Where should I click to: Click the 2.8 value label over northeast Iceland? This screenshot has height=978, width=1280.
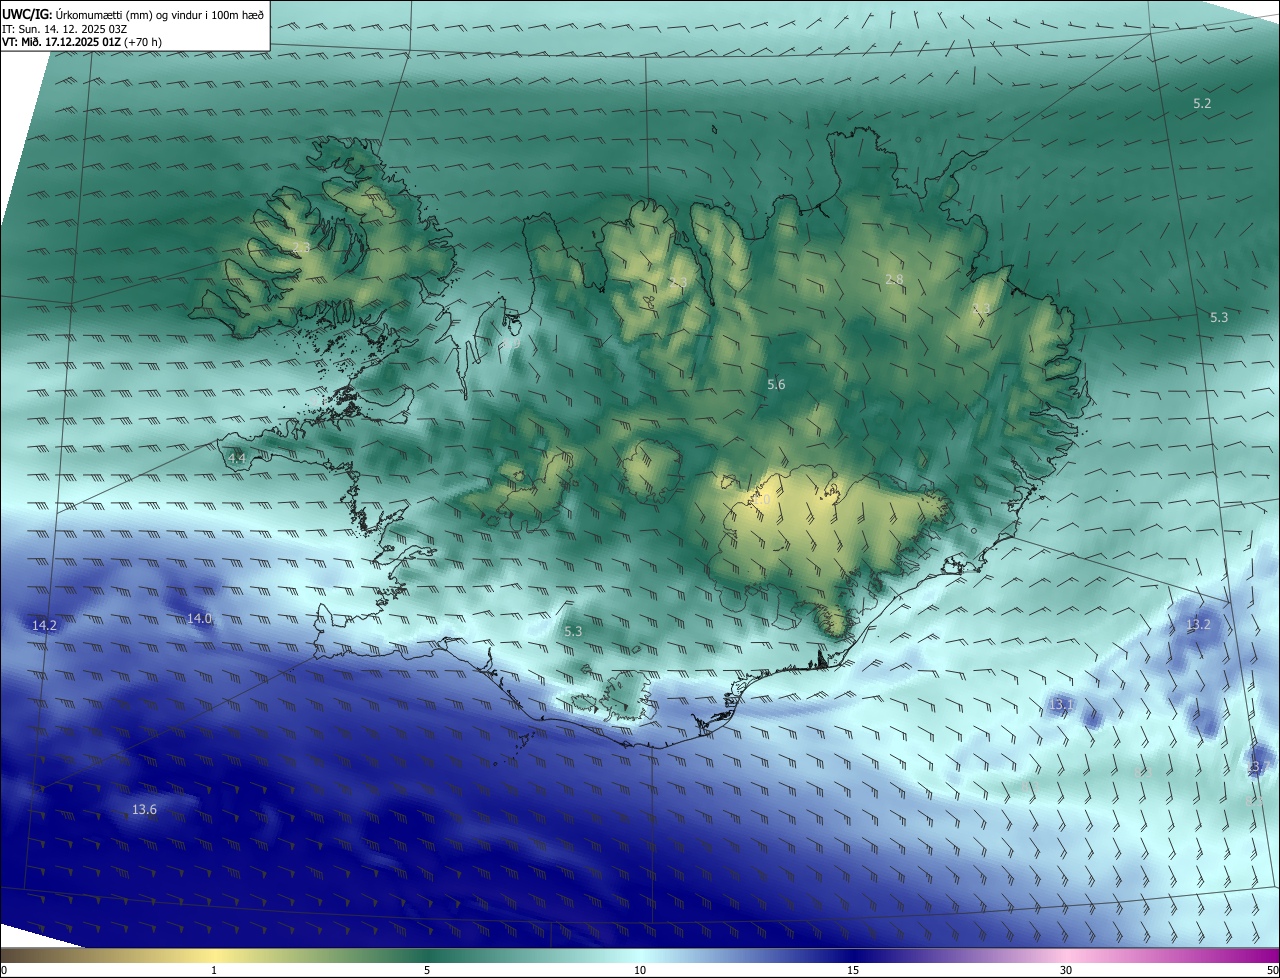pos(894,279)
